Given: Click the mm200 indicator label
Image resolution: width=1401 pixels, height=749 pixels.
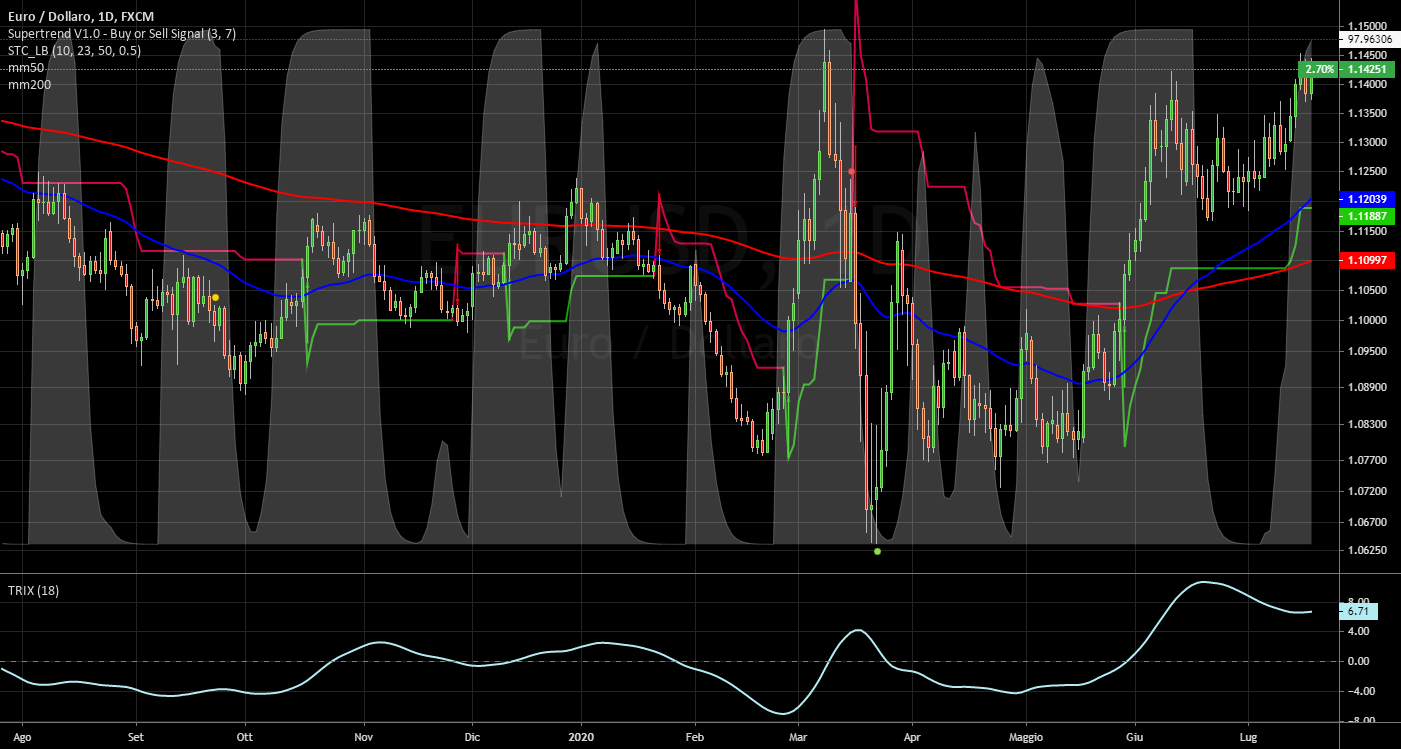Looking at the screenshot, I should pos(29,85).
